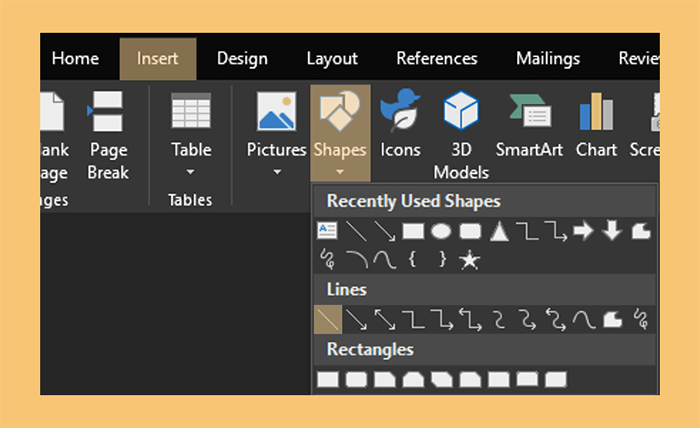Insert the 5-point Star shape
The width and height of the screenshot is (700, 428).
point(470,259)
